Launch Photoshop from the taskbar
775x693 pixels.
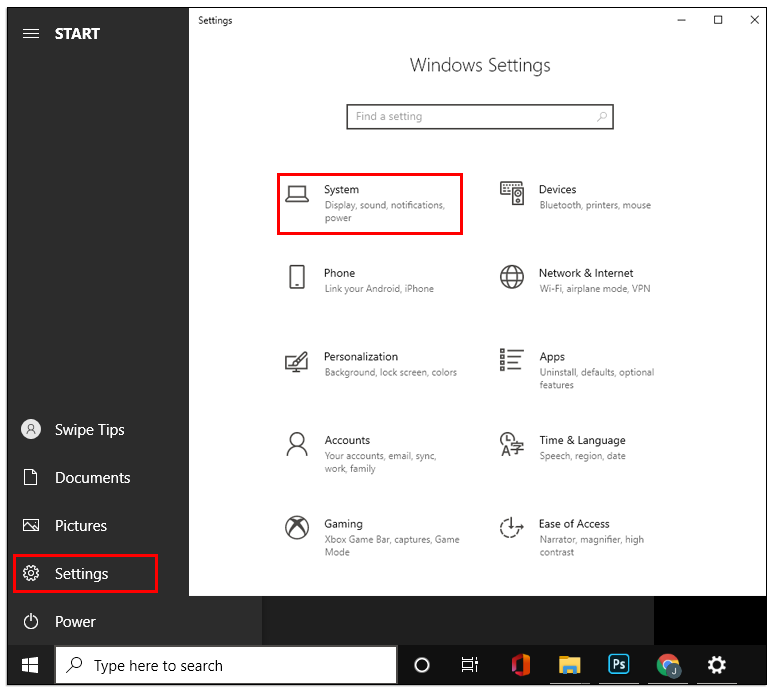[618, 664]
